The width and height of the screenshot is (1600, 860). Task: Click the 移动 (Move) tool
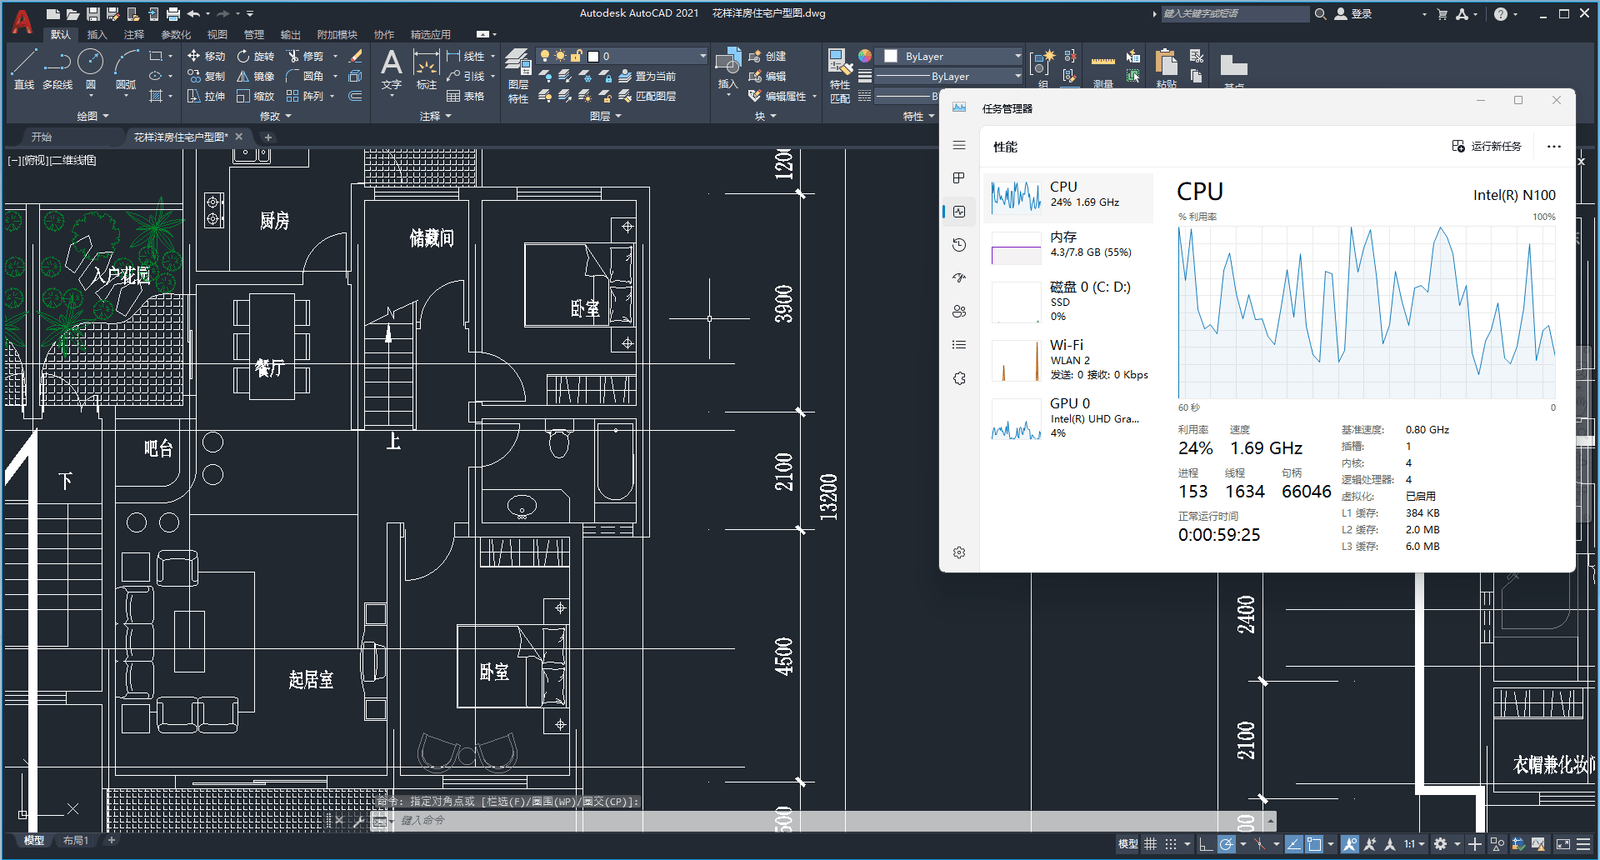206,57
